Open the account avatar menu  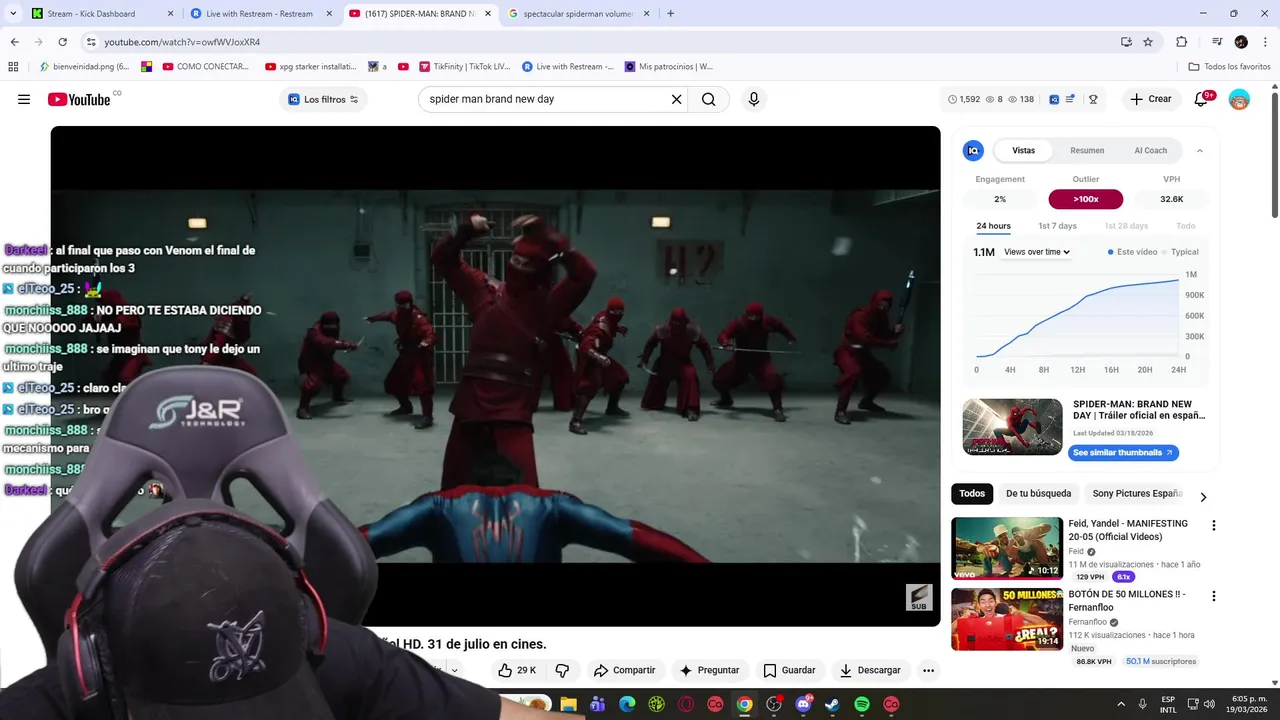(1239, 99)
